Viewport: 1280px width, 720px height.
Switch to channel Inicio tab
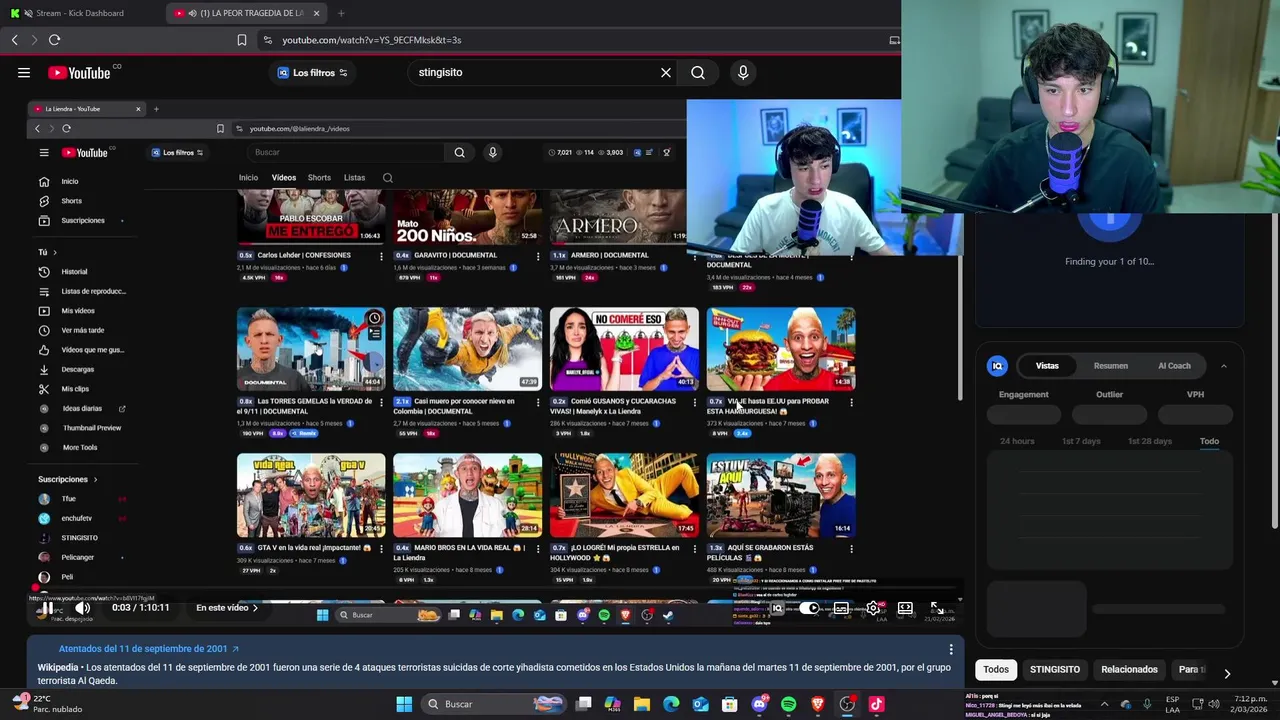click(248, 178)
